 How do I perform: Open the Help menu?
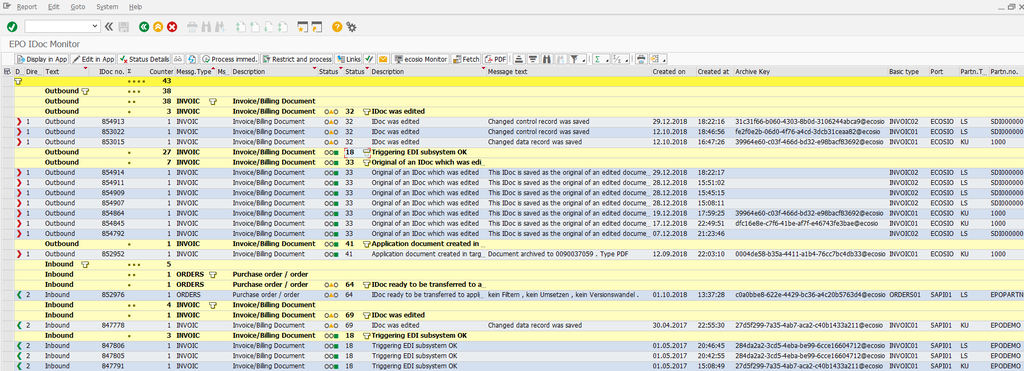(x=135, y=7)
